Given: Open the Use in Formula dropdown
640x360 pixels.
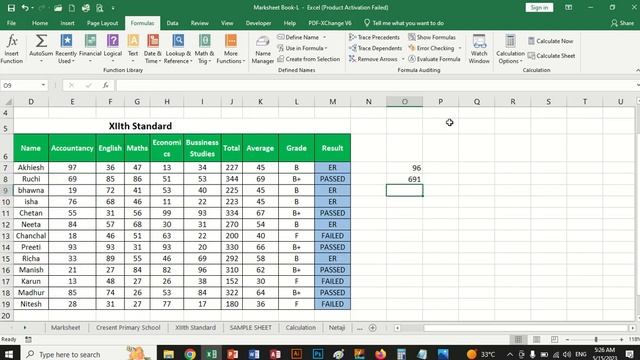Looking at the screenshot, I should click(x=302, y=48).
